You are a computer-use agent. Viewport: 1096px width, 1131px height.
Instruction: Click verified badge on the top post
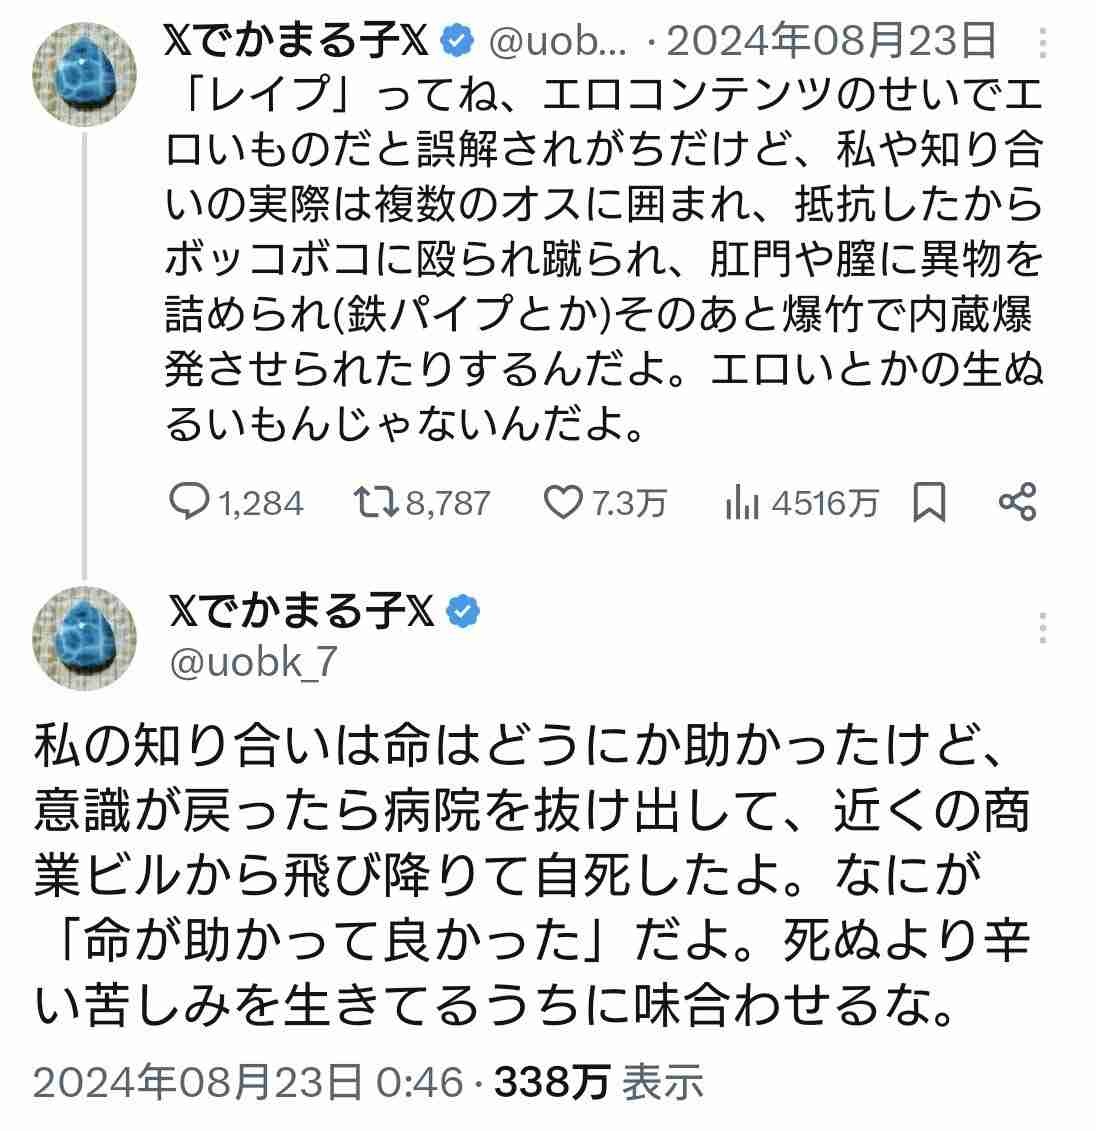coord(458,41)
